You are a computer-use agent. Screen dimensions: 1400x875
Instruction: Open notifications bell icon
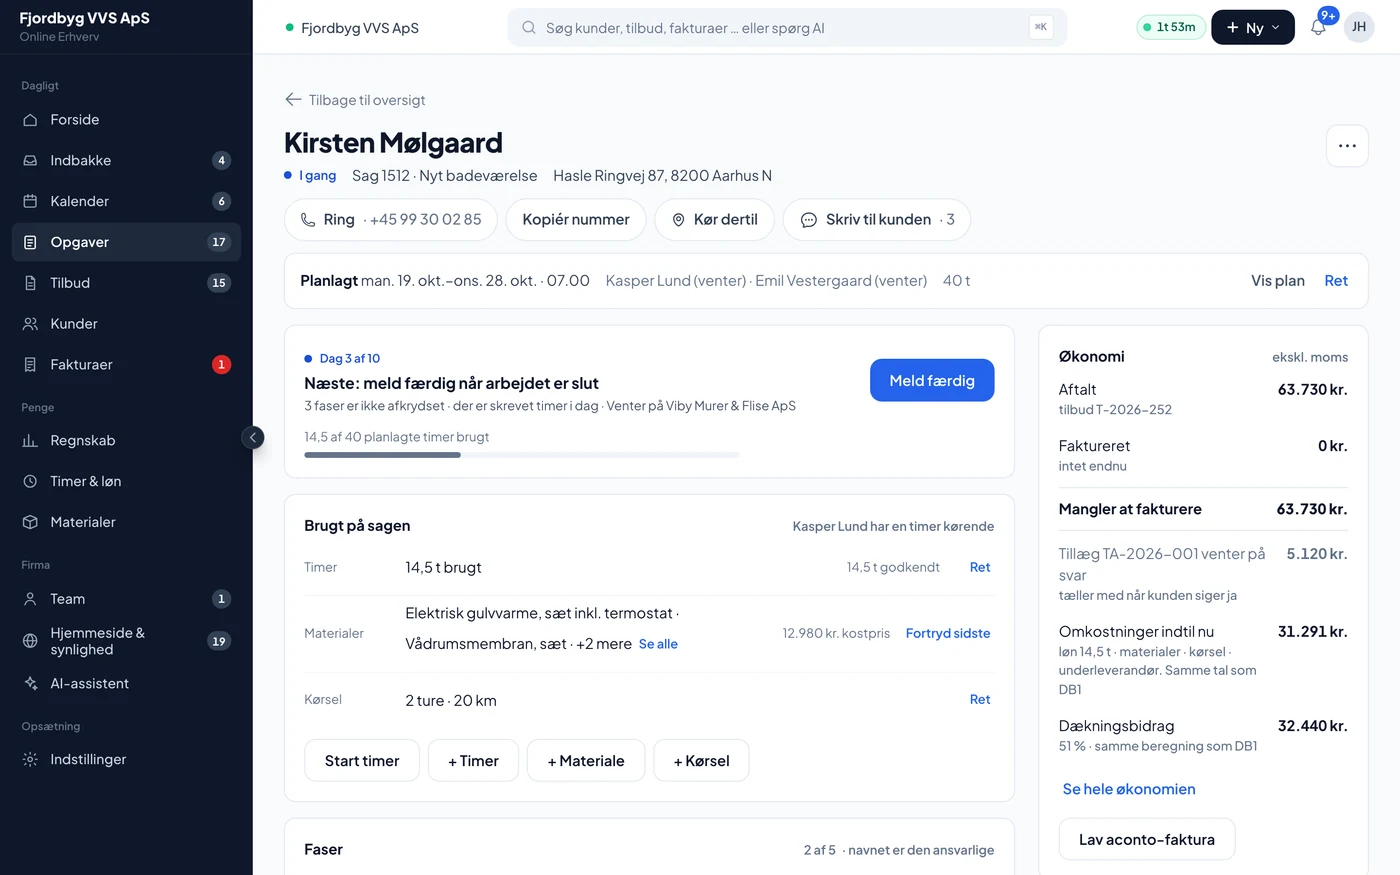click(1318, 28)
